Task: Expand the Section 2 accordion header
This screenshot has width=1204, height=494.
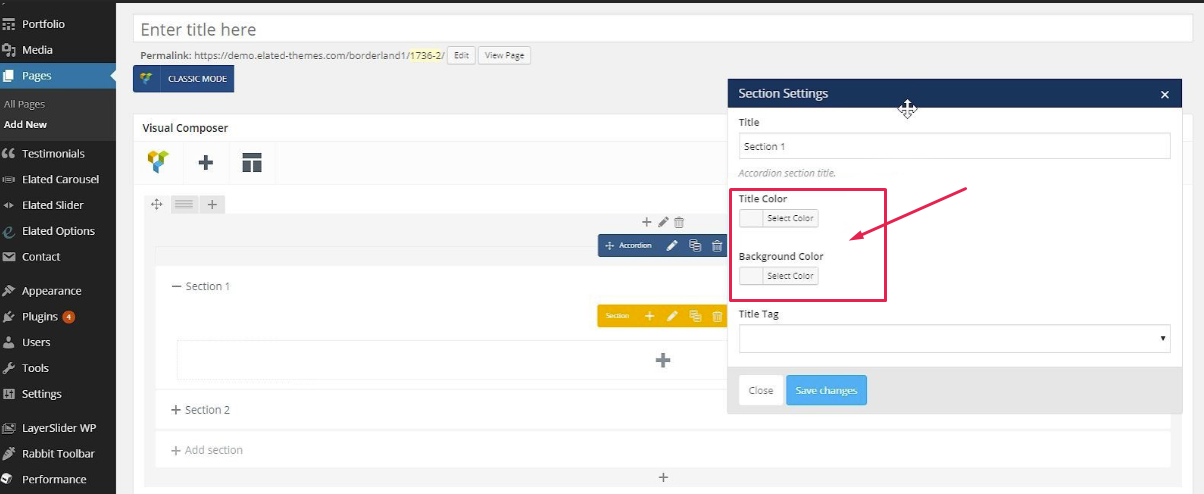Action: (200, 410)
